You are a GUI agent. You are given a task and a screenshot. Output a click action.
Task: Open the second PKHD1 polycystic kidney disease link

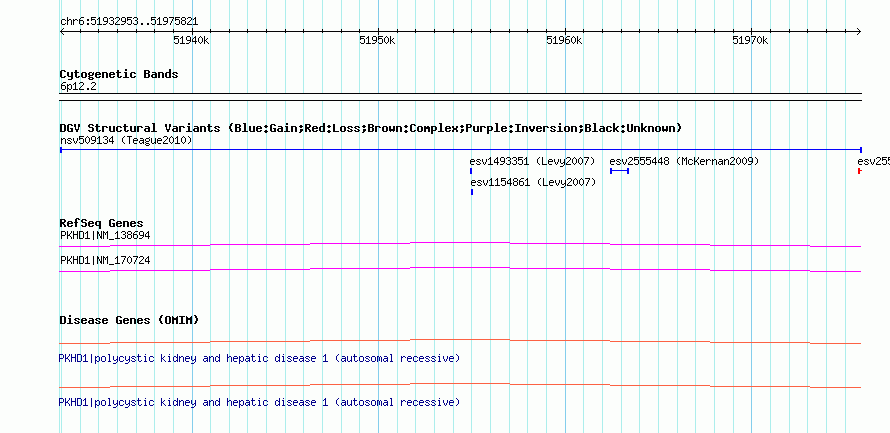pyautogui.click(x=259, y=402)
